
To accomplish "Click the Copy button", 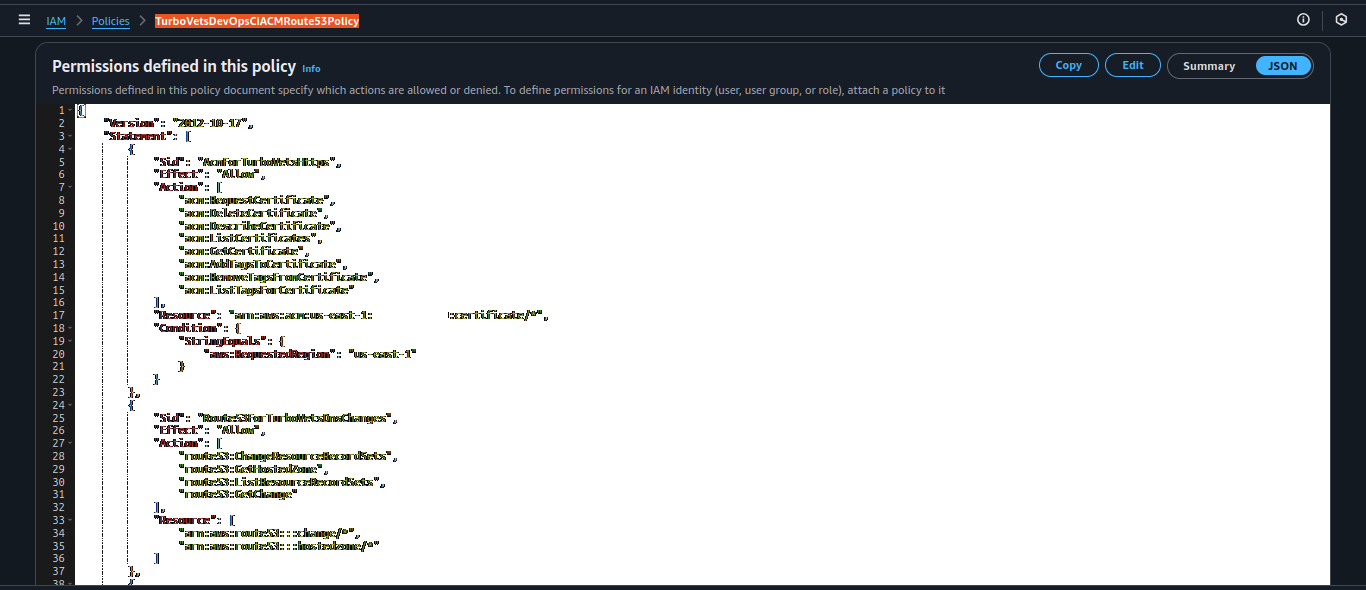I will point(1068,65).
